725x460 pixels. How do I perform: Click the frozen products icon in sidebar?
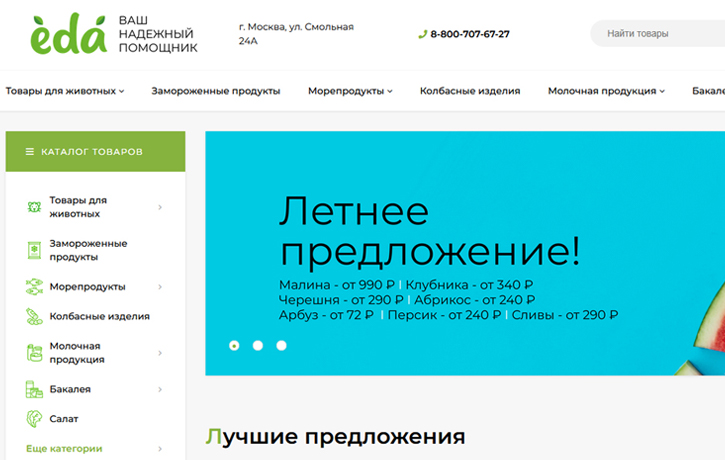click(x=34, y=250)
